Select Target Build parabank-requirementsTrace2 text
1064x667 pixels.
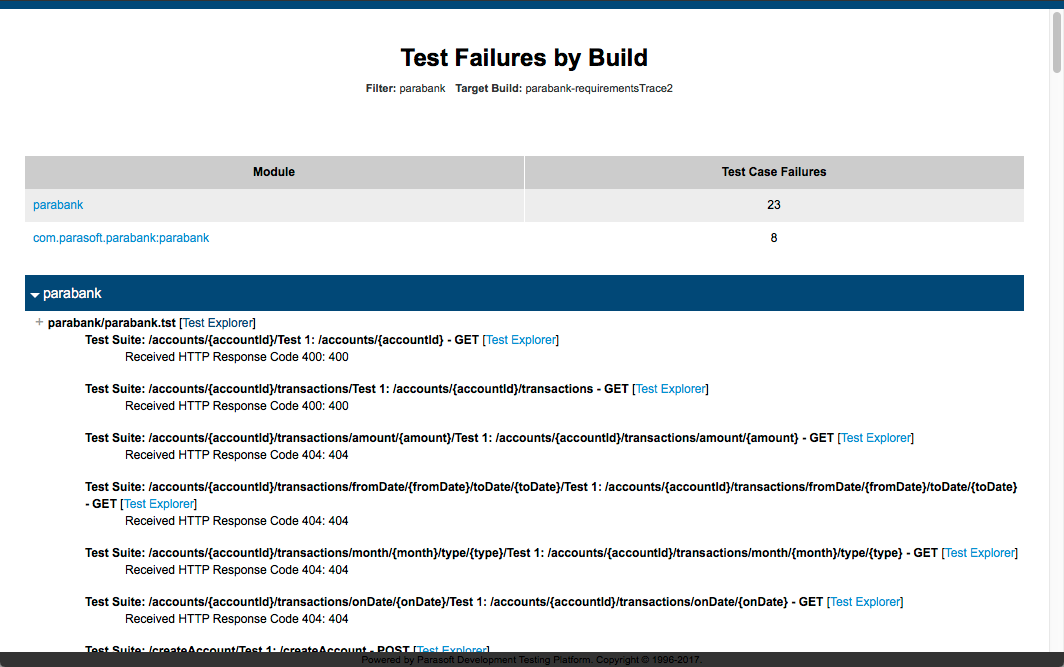(564, 88)
